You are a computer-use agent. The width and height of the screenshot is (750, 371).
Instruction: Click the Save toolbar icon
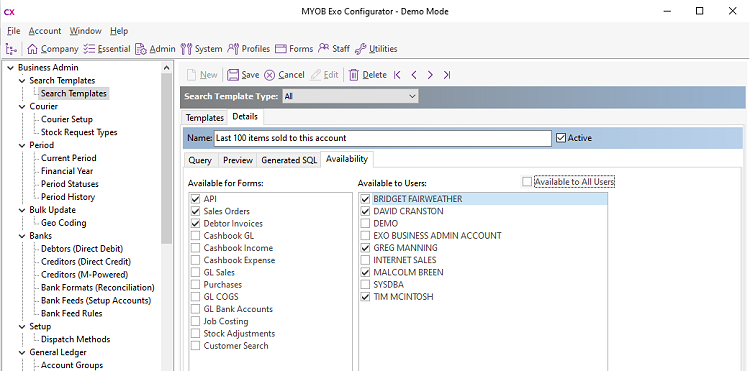pos(233,75)
